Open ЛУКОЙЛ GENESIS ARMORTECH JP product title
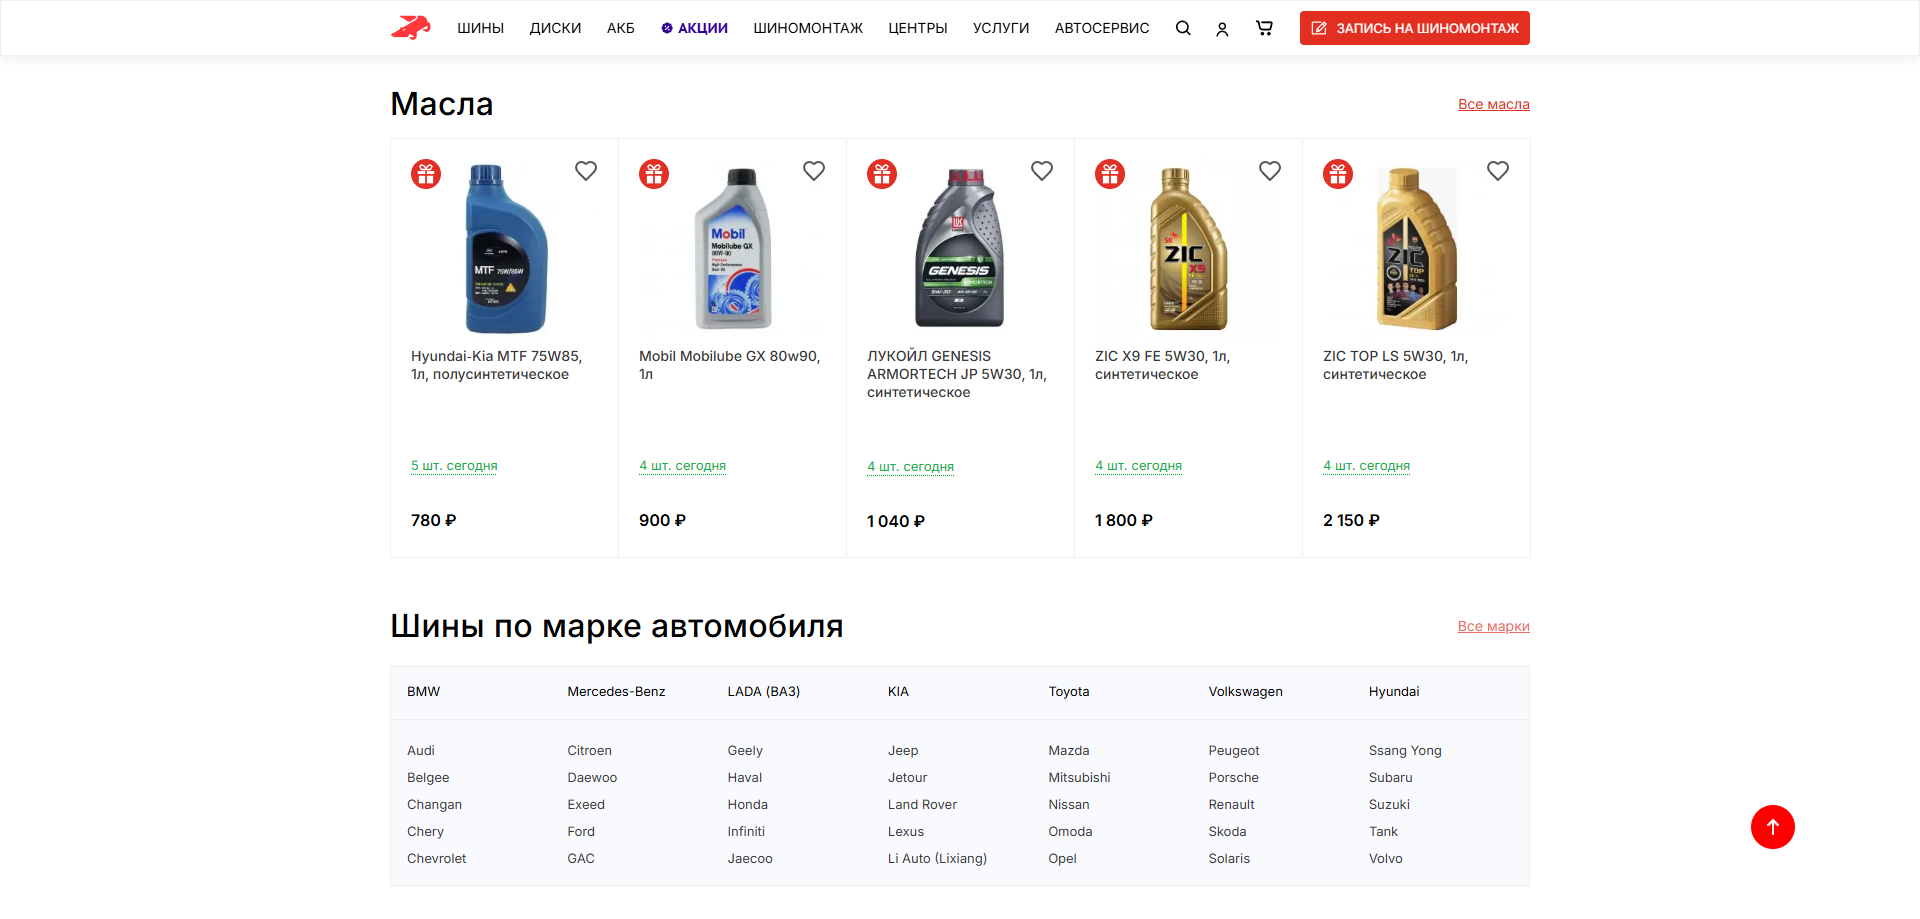The image size is (1920, 919). click(957, 374)
